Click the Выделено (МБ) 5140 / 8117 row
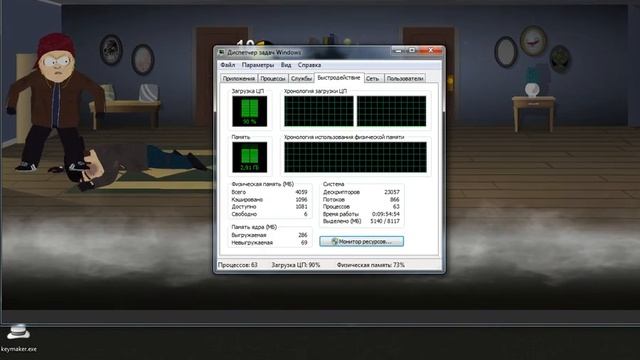Screen dimensions: 640x360 pos(361,221)
